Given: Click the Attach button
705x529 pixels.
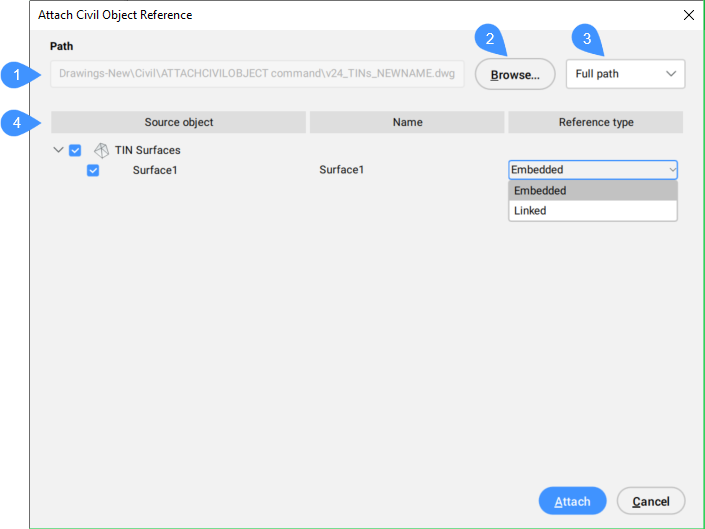Looking at the screenshot, I should click(572, 501).
